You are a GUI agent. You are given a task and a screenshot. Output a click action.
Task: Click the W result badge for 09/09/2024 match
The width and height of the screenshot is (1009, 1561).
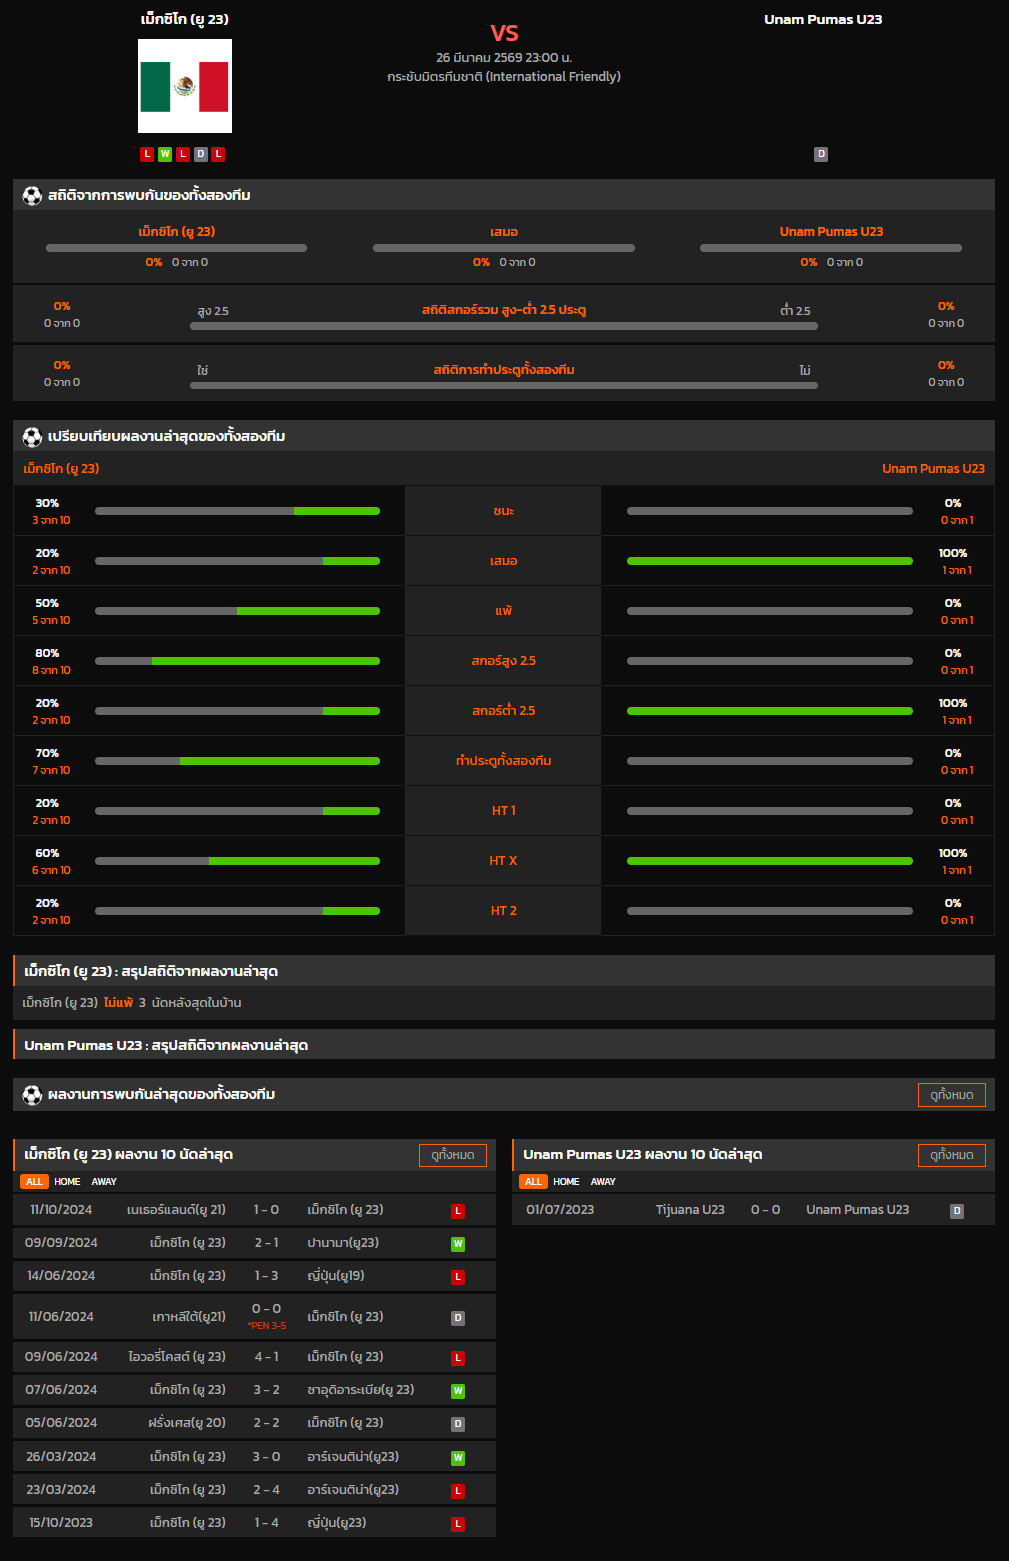(458, 1244)
